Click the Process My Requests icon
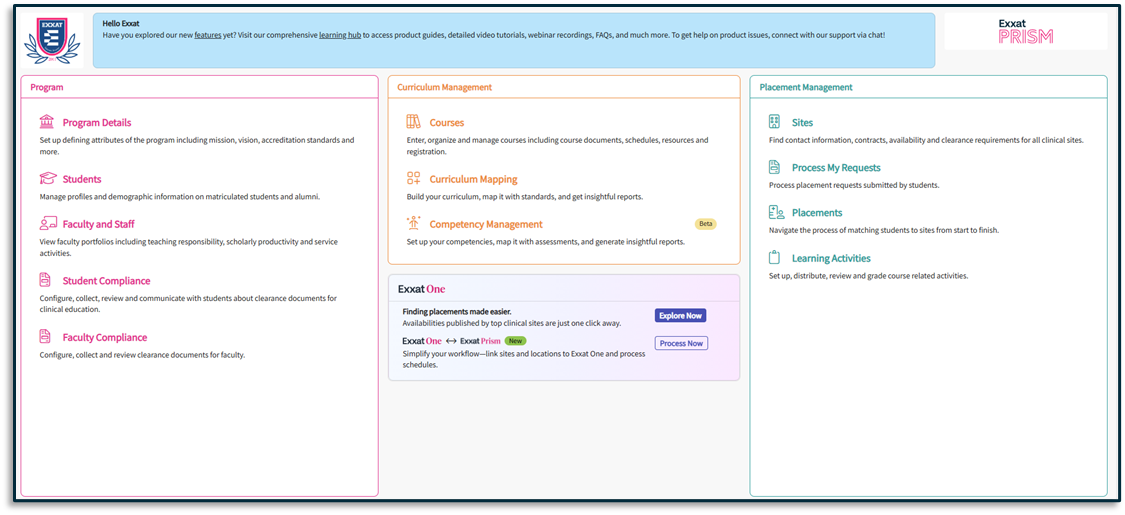 click(x=775, y=167)
